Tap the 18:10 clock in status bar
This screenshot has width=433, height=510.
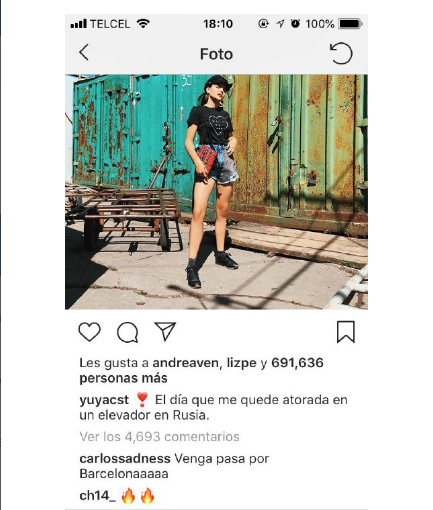tap(218, 24)
